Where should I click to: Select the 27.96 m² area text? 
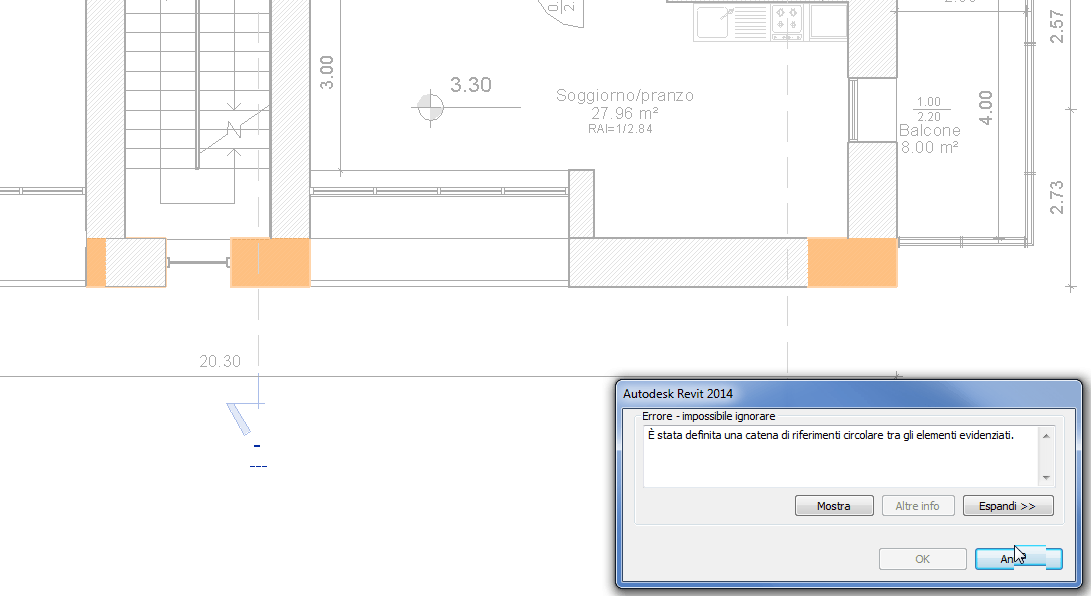coord(625,113)
